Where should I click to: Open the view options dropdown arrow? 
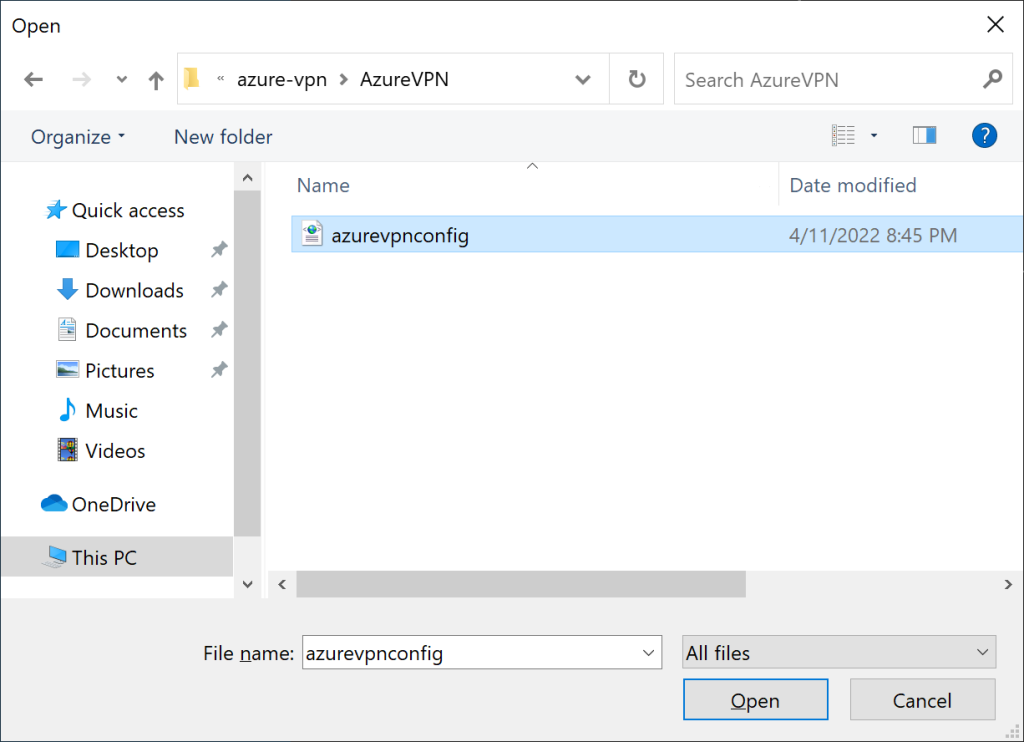pyautogui.click(x=874, y=135)
